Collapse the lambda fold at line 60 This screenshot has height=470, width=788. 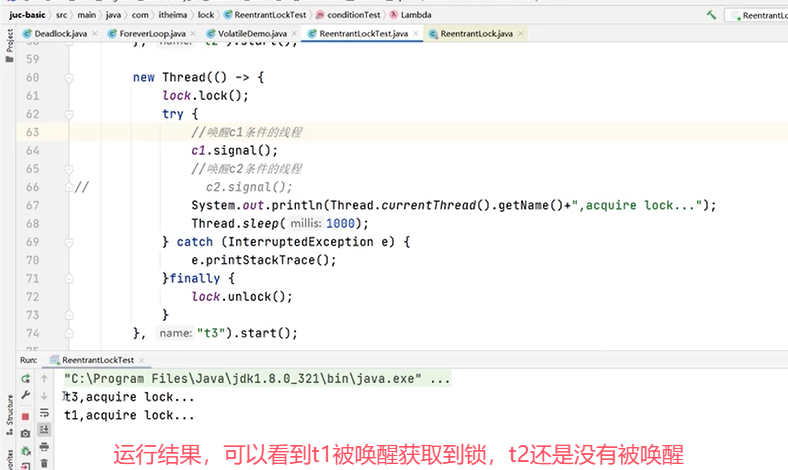[x=69, y=78]
